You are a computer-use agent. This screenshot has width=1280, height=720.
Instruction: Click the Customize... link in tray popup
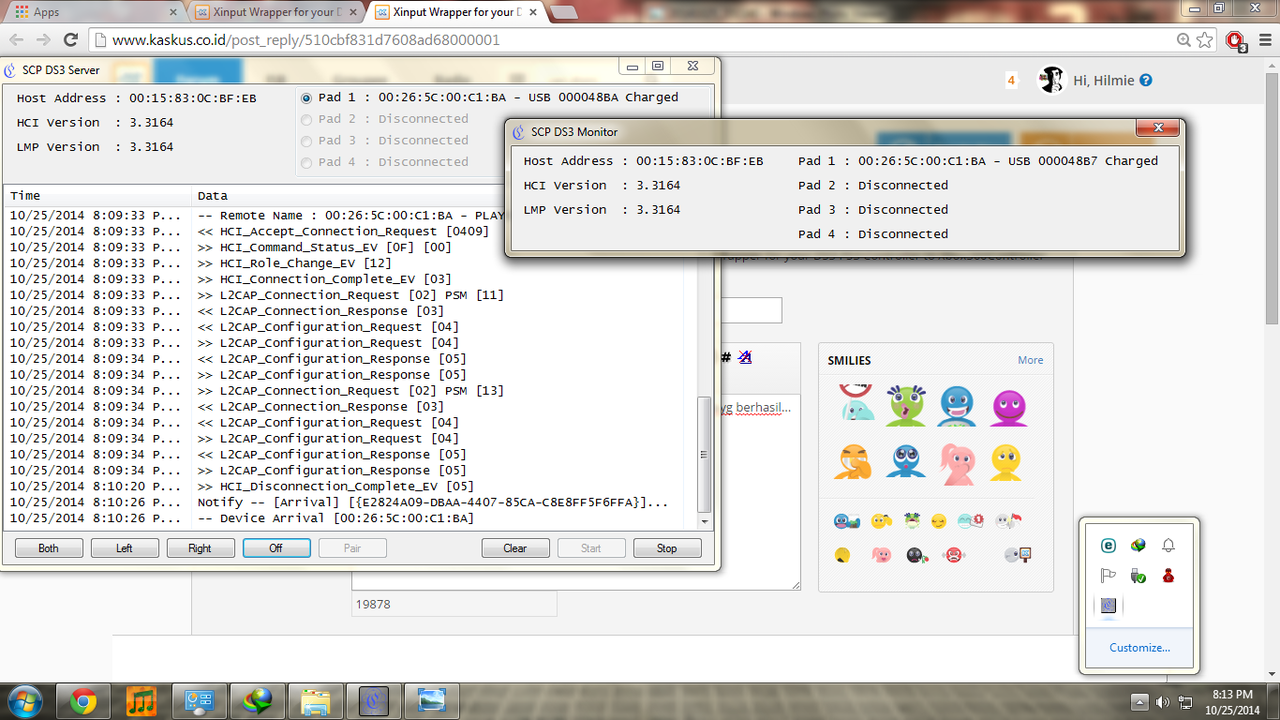tap(1139, 647)
